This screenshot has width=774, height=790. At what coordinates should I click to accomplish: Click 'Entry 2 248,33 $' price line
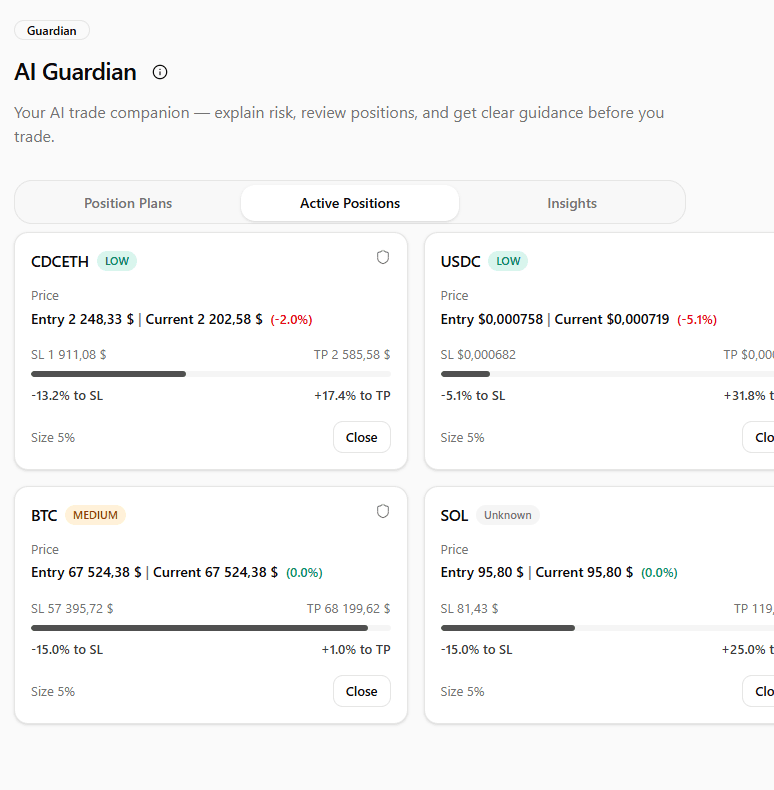pyautogui.click(x=83, y=319)
